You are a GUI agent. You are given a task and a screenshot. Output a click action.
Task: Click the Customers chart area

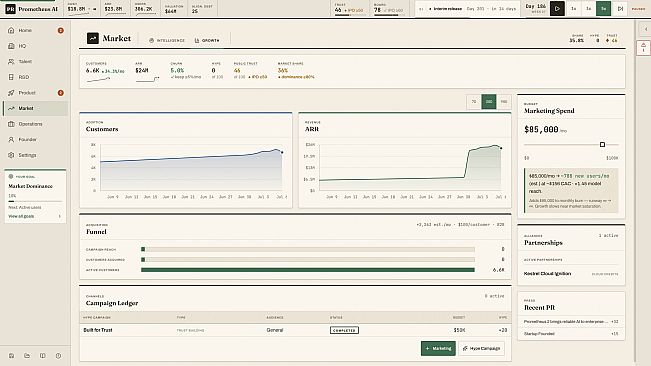tap(192, 168)
